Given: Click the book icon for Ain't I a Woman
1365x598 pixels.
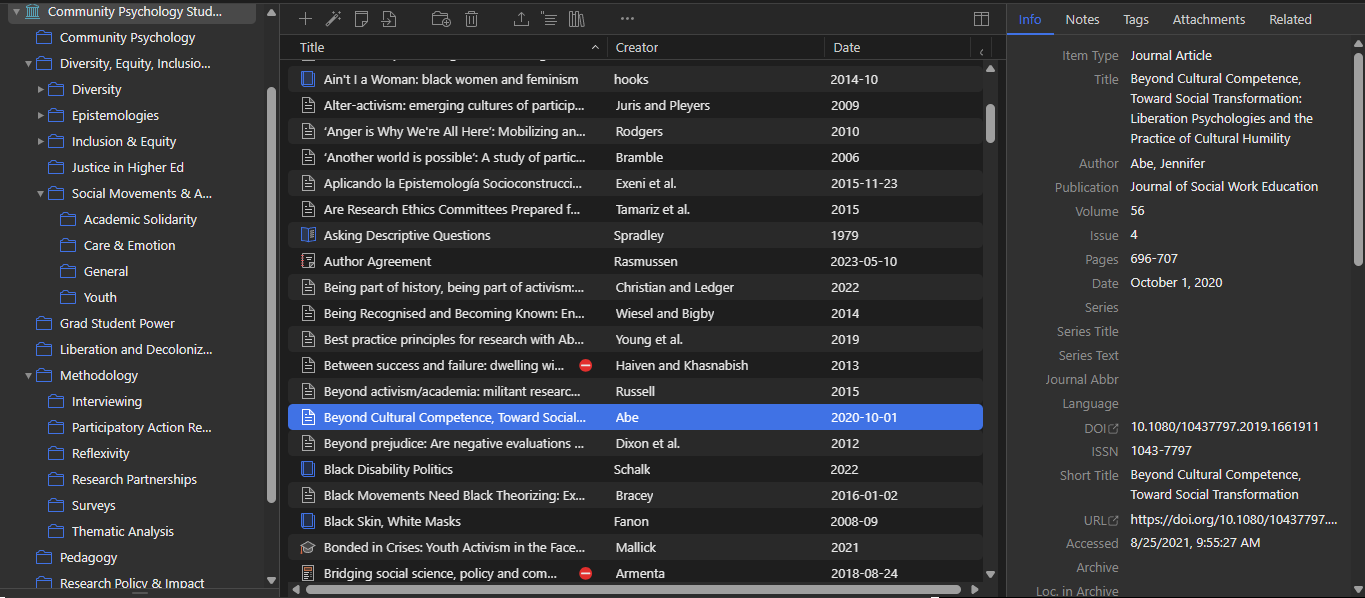Looking at the screenshot, I should 308,79.
